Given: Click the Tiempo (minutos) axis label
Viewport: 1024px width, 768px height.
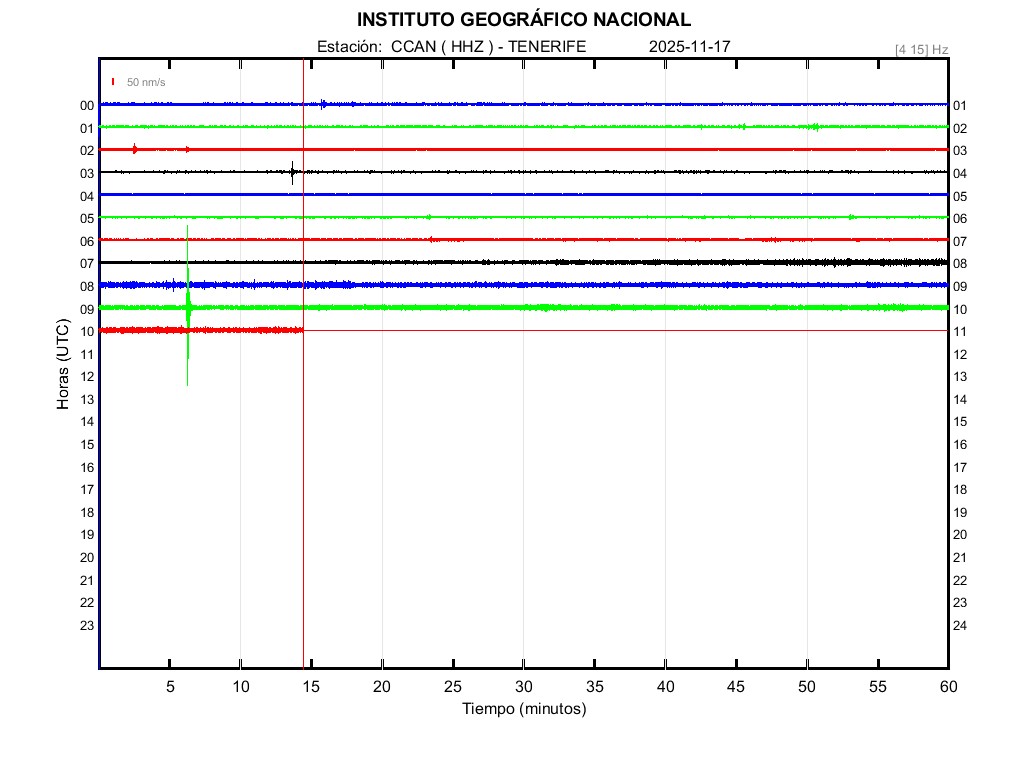Looking at the screenshot, I should [524, 709].
